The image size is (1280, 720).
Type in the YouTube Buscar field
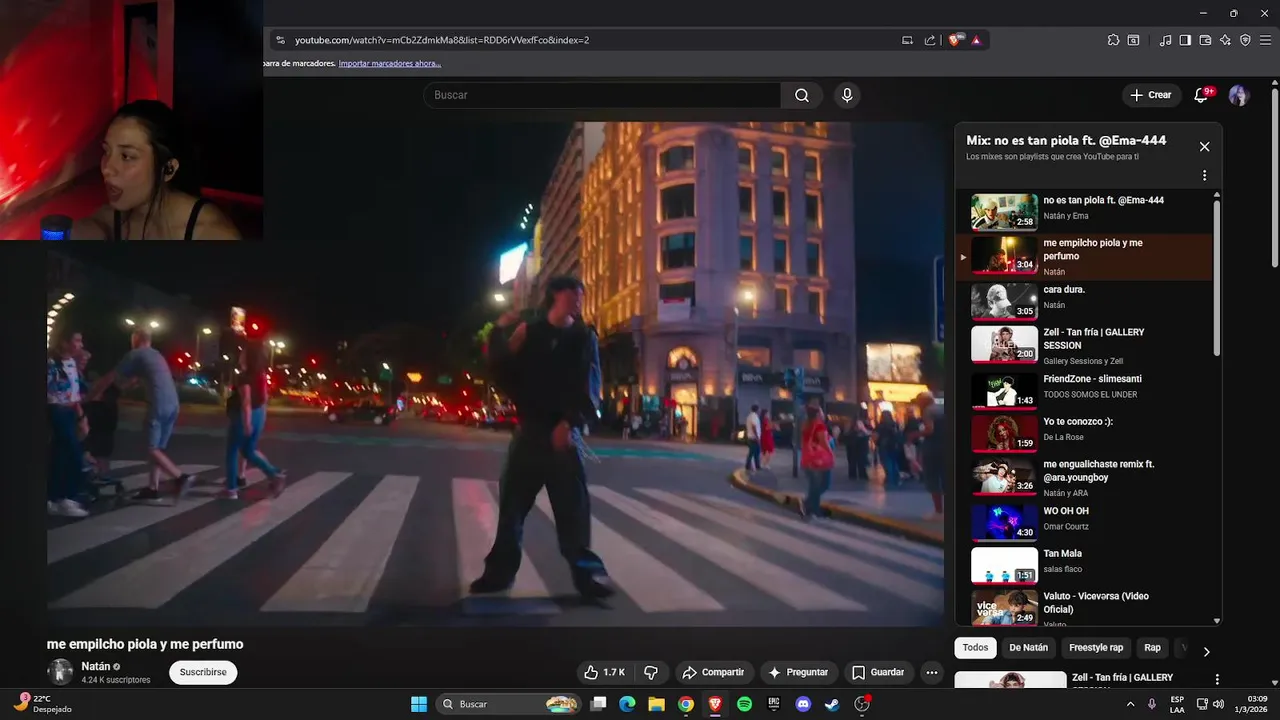click(x=602, y=95)
